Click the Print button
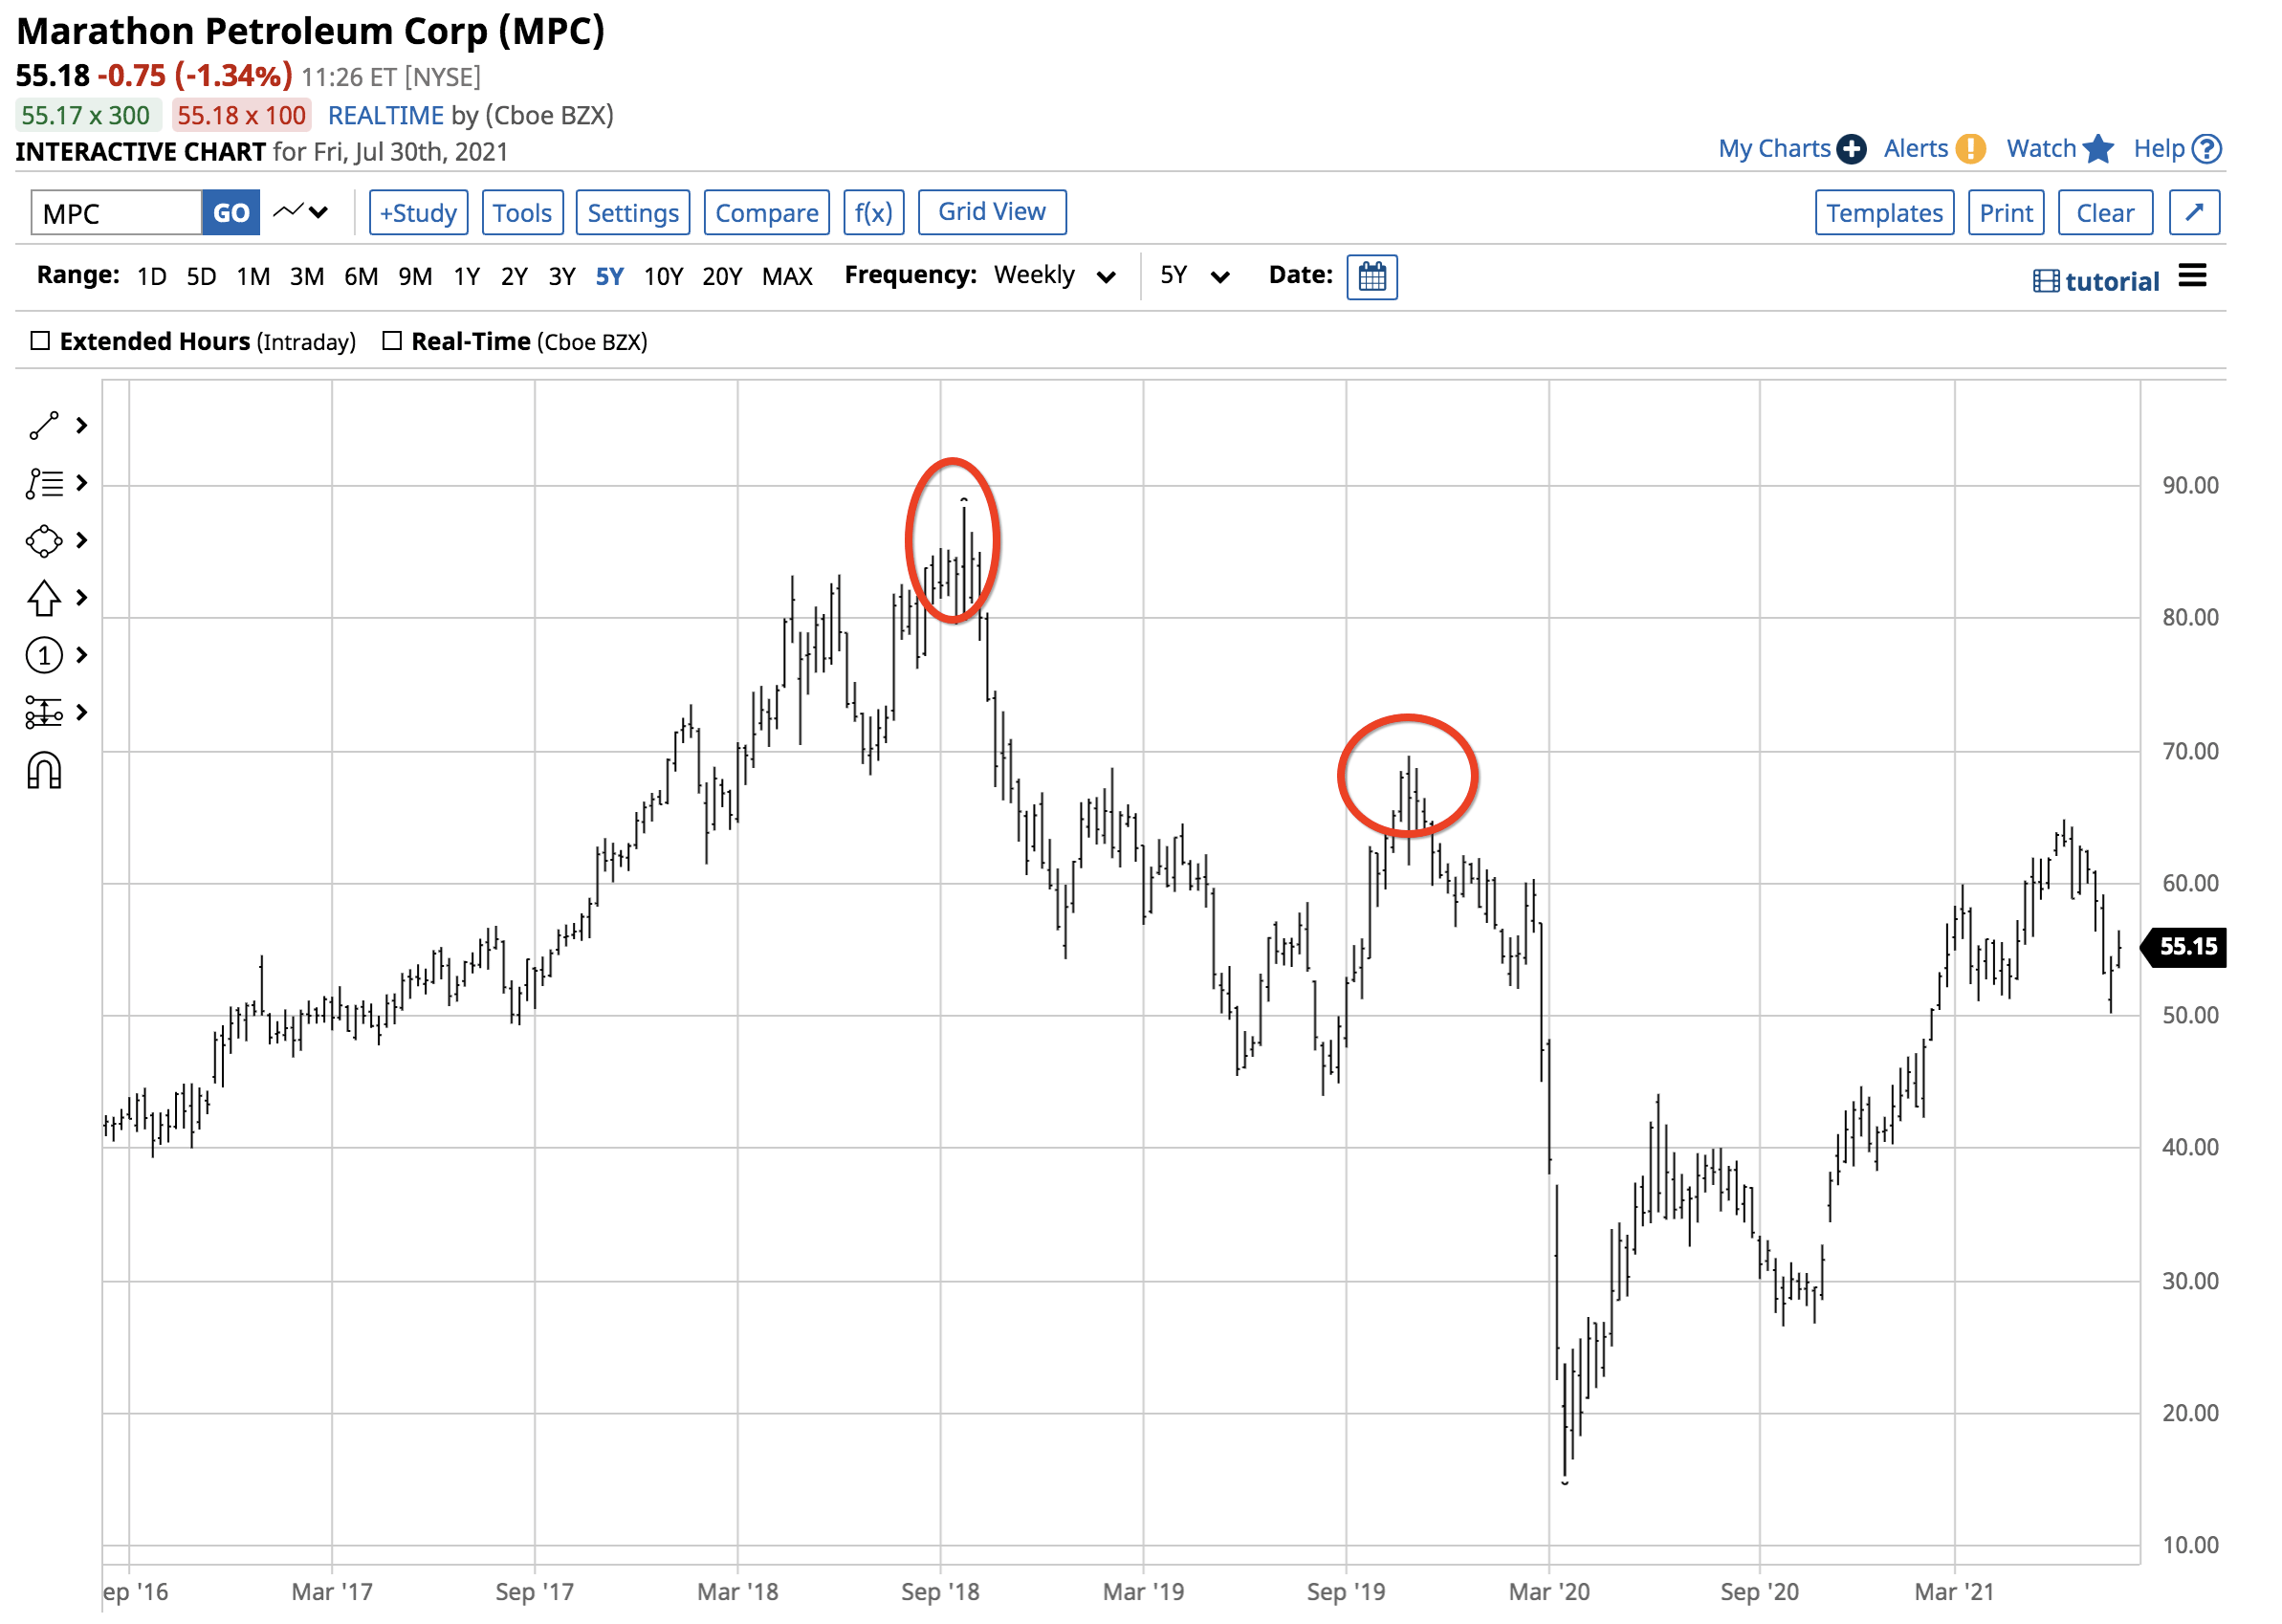 2005,213
